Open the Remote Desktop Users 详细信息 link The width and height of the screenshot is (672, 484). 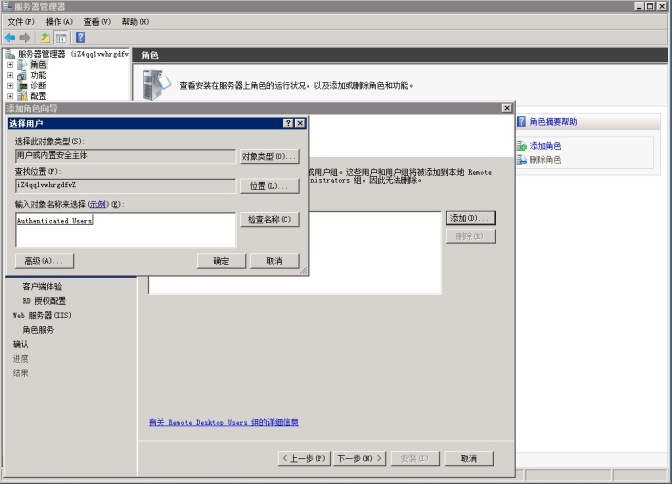[224, 422]
